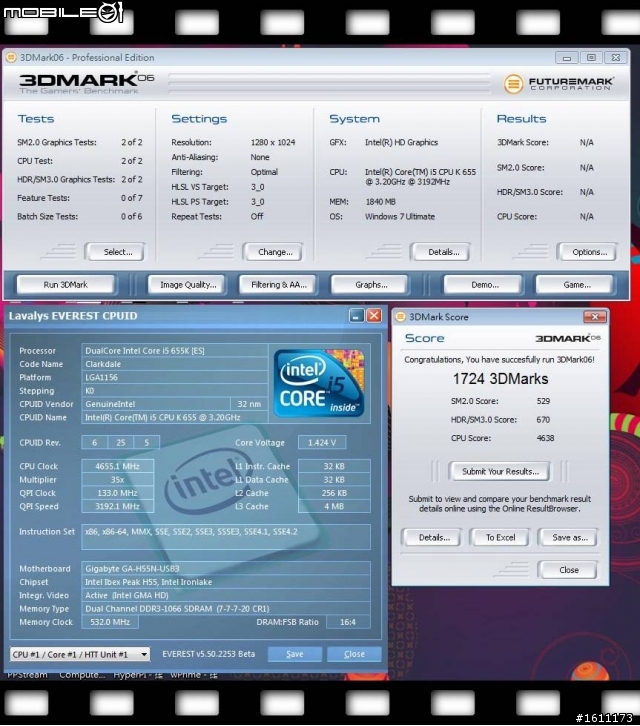640x726 pixels.
Task: Open CPU core selector dropdown
Action: coord(80,654)
